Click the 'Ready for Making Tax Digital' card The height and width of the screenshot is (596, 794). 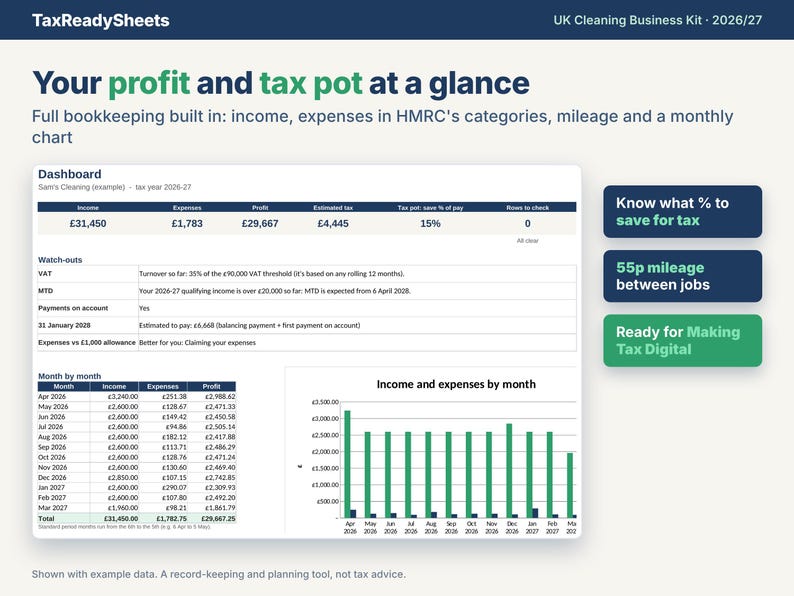(x=682, y=340)
